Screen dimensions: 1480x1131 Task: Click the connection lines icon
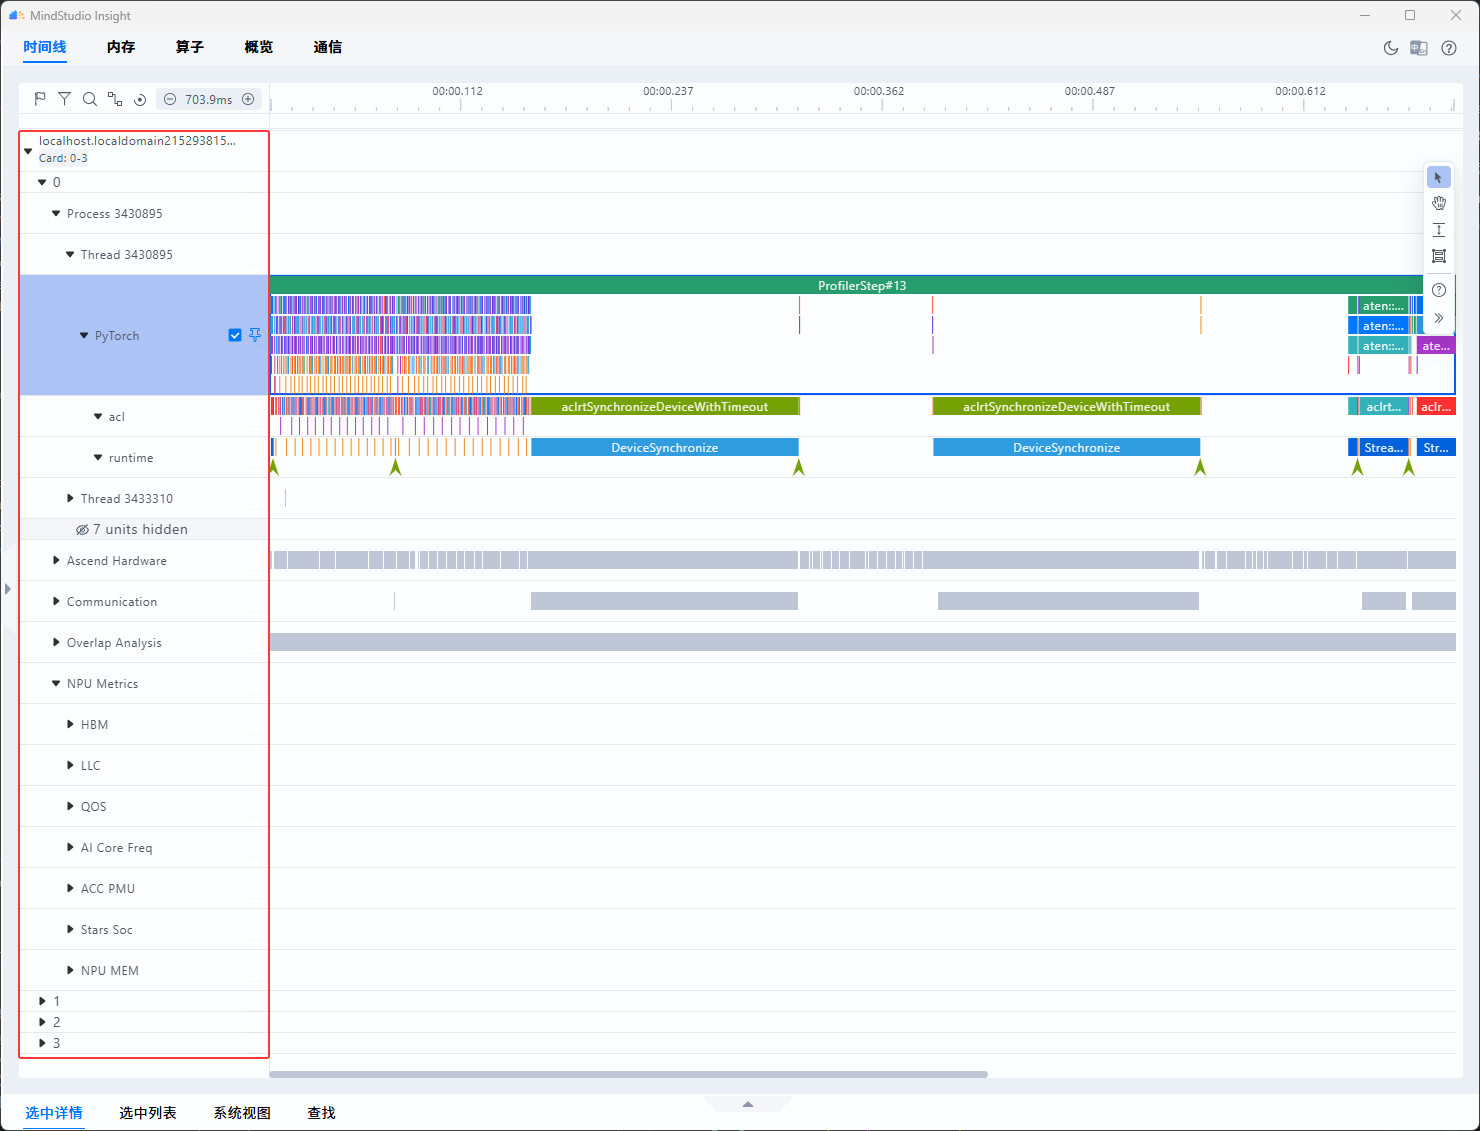point(115,99)
